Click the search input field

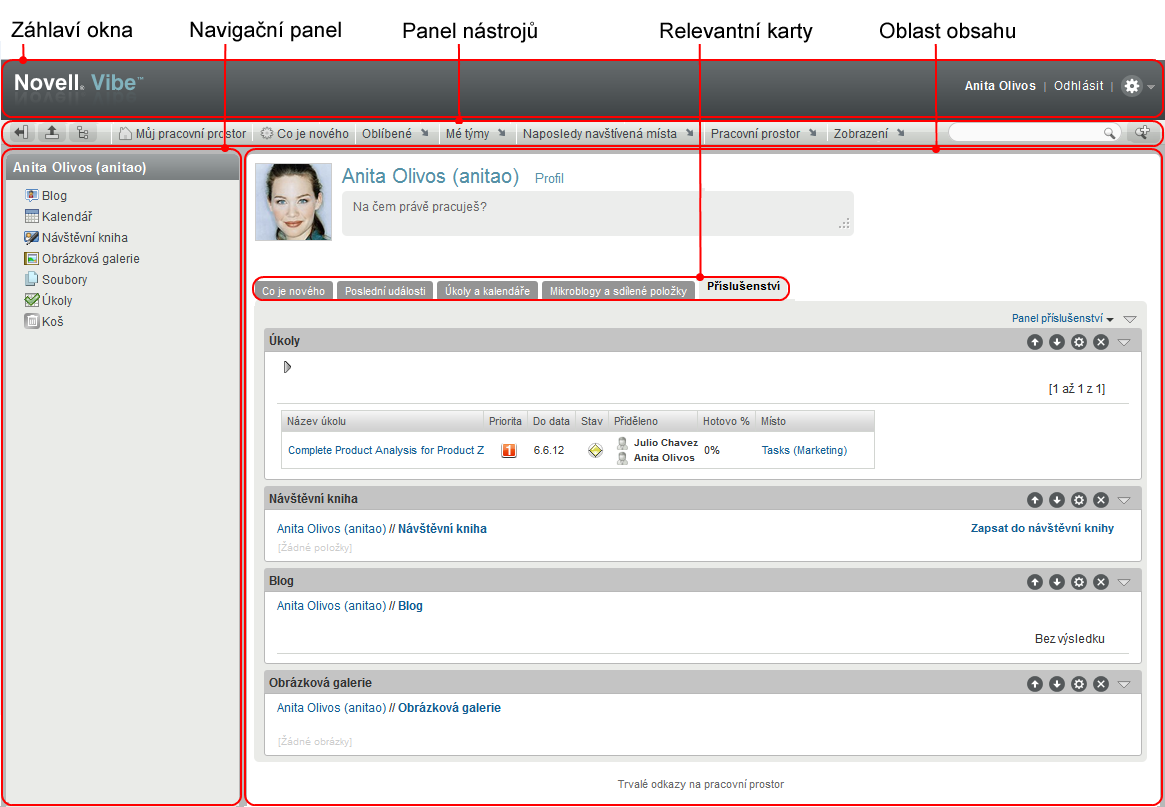(1028, 133)
